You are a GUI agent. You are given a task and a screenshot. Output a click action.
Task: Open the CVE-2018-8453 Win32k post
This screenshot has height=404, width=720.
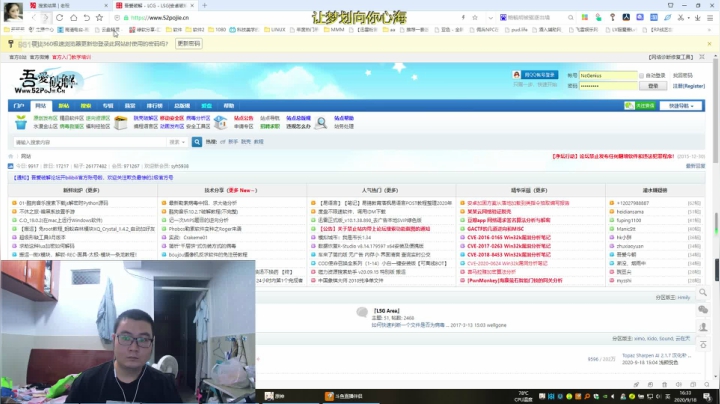509,255
